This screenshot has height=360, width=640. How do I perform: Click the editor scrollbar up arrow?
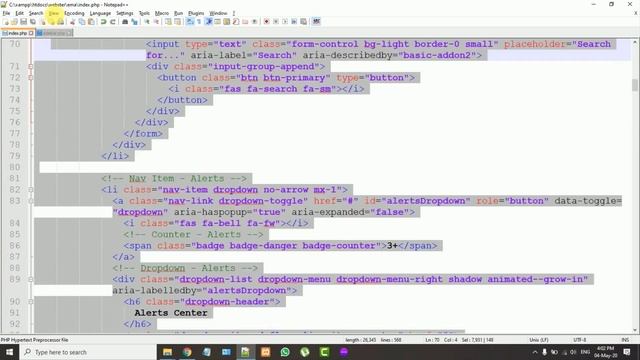(x=635, y=42)
